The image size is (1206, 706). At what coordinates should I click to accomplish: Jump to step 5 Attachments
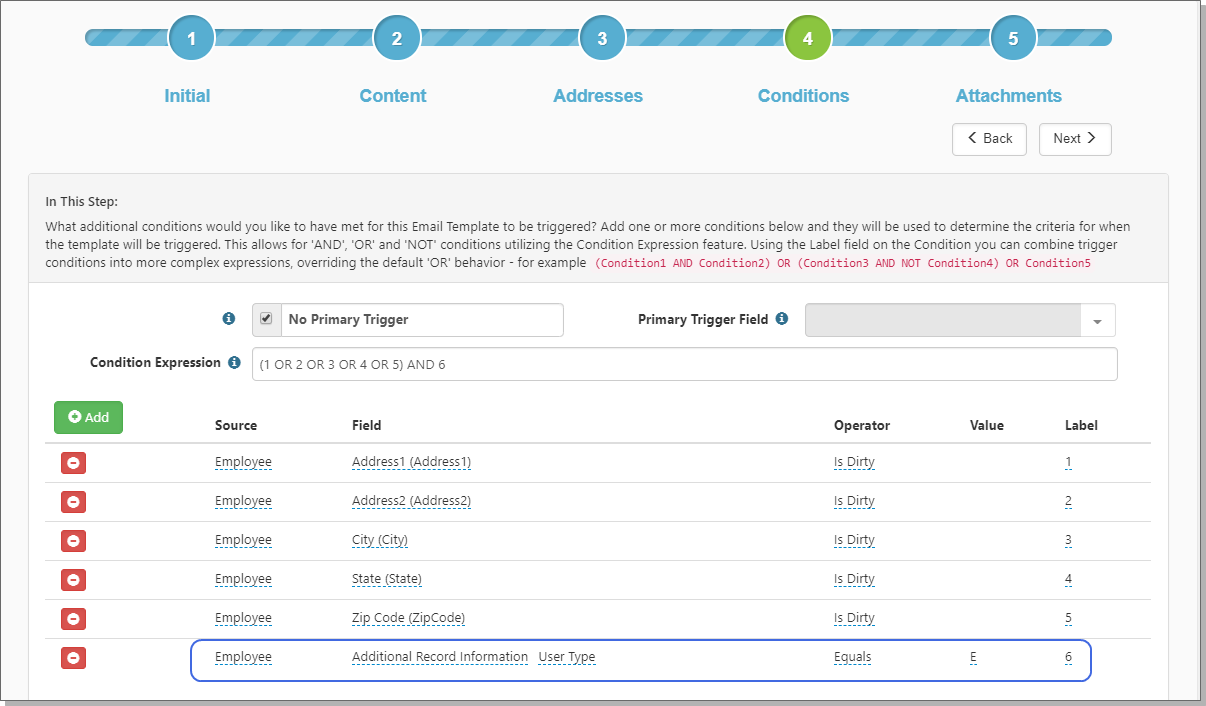click(1012, 39)
